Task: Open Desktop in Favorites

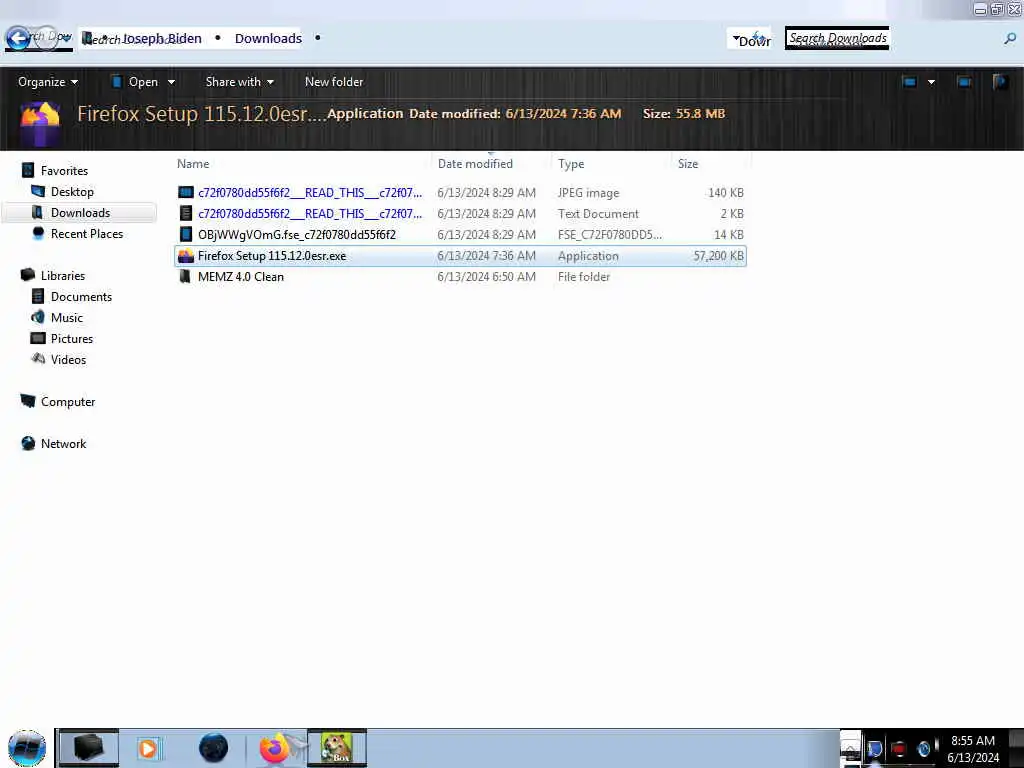Action: 72,191
